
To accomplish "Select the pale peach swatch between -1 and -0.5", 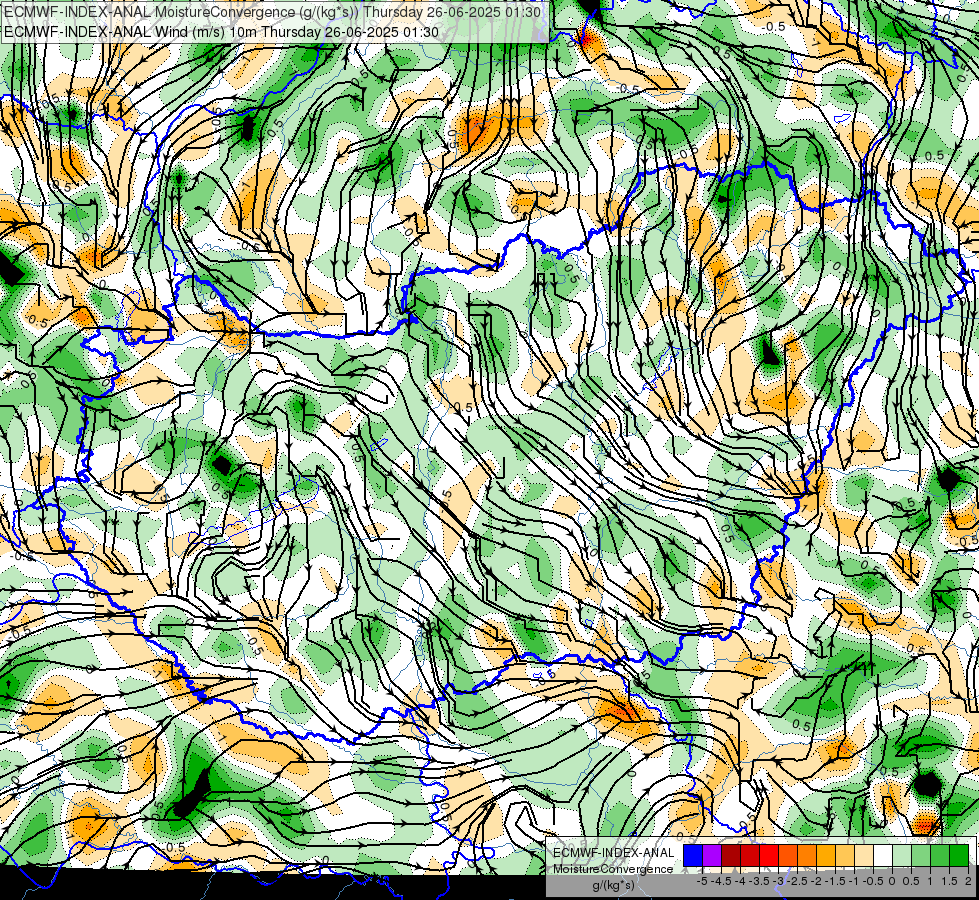I will click(x=864, y=855).
